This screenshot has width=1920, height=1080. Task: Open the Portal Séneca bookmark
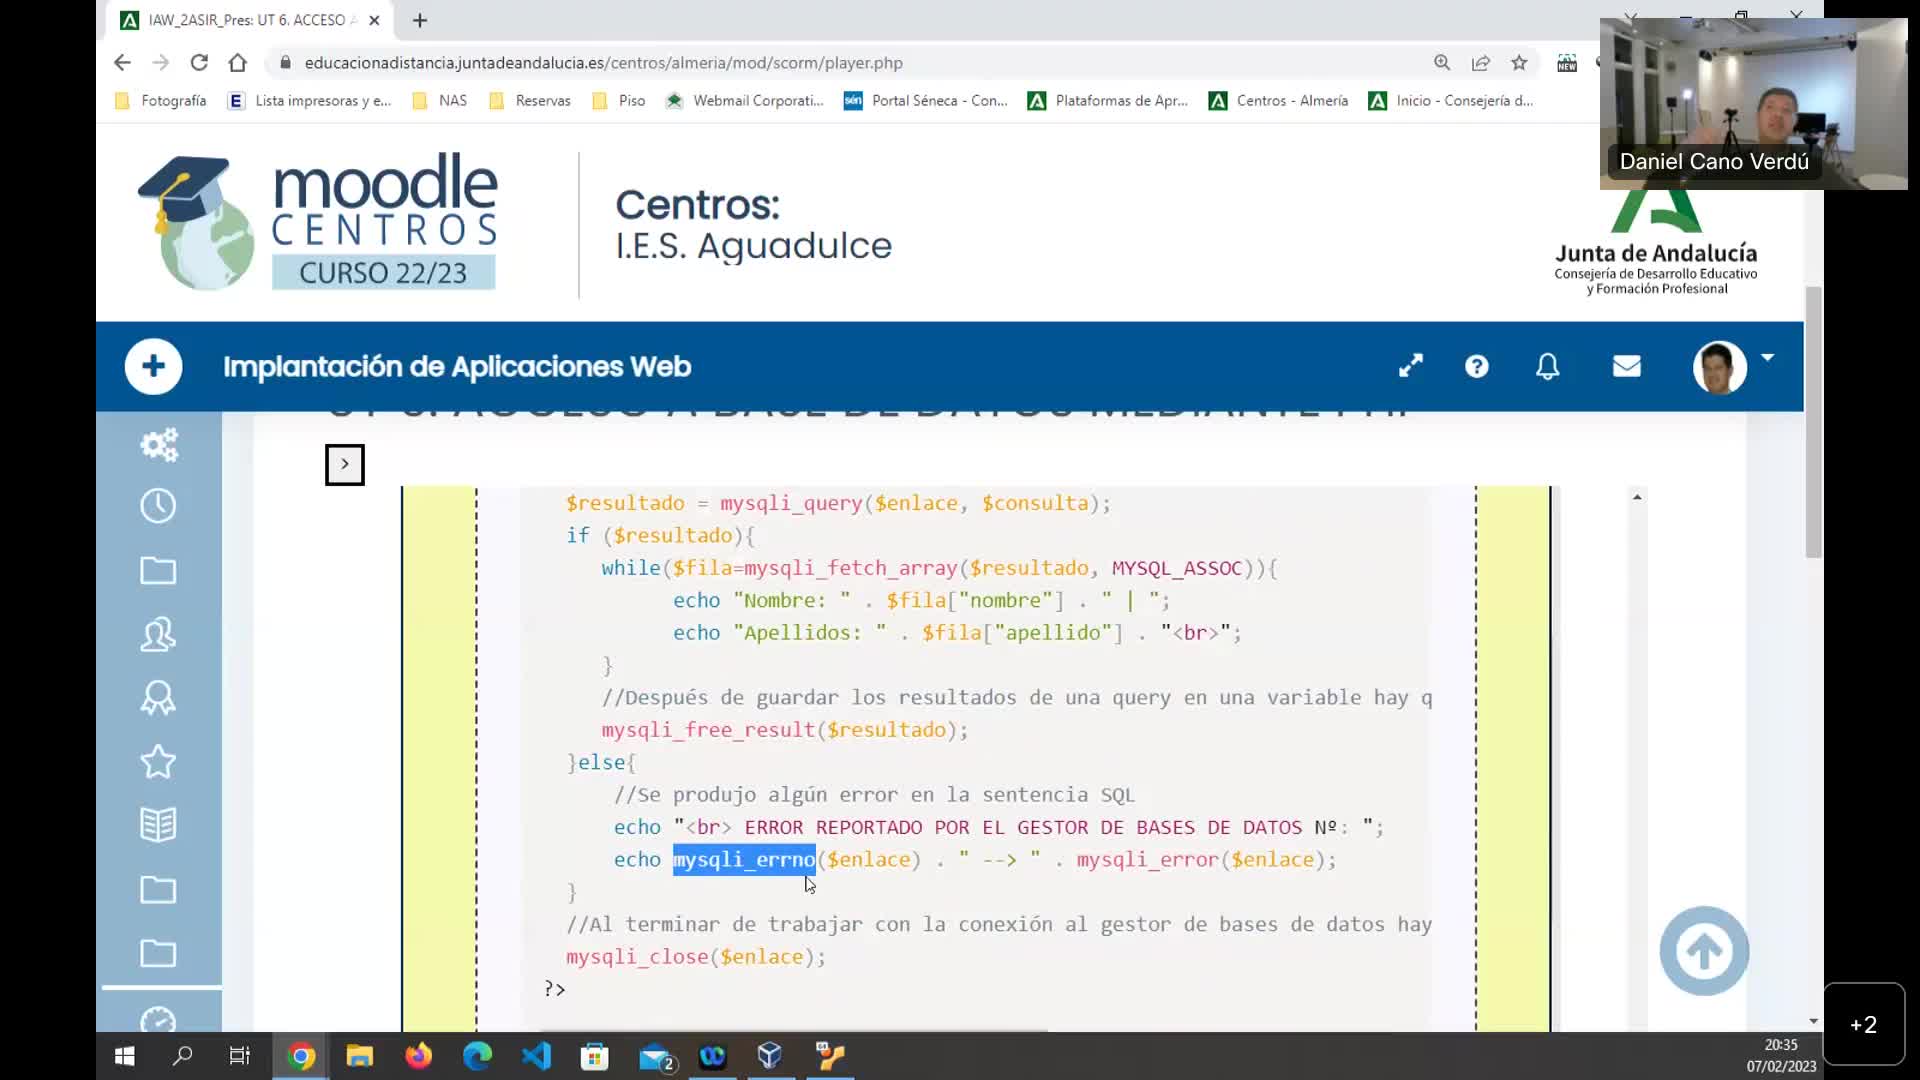925,101
